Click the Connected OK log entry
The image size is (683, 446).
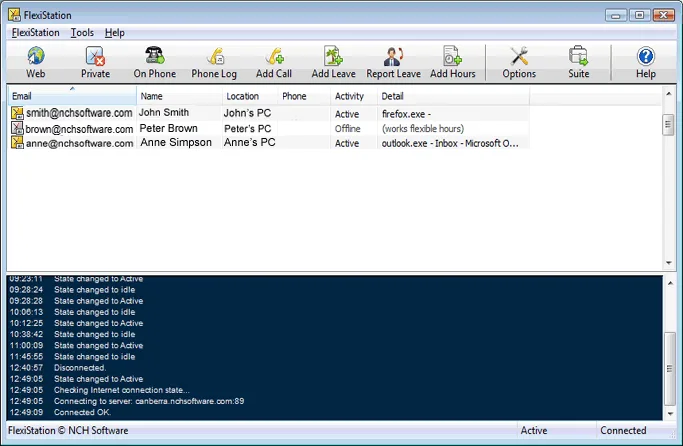[60, 412]
